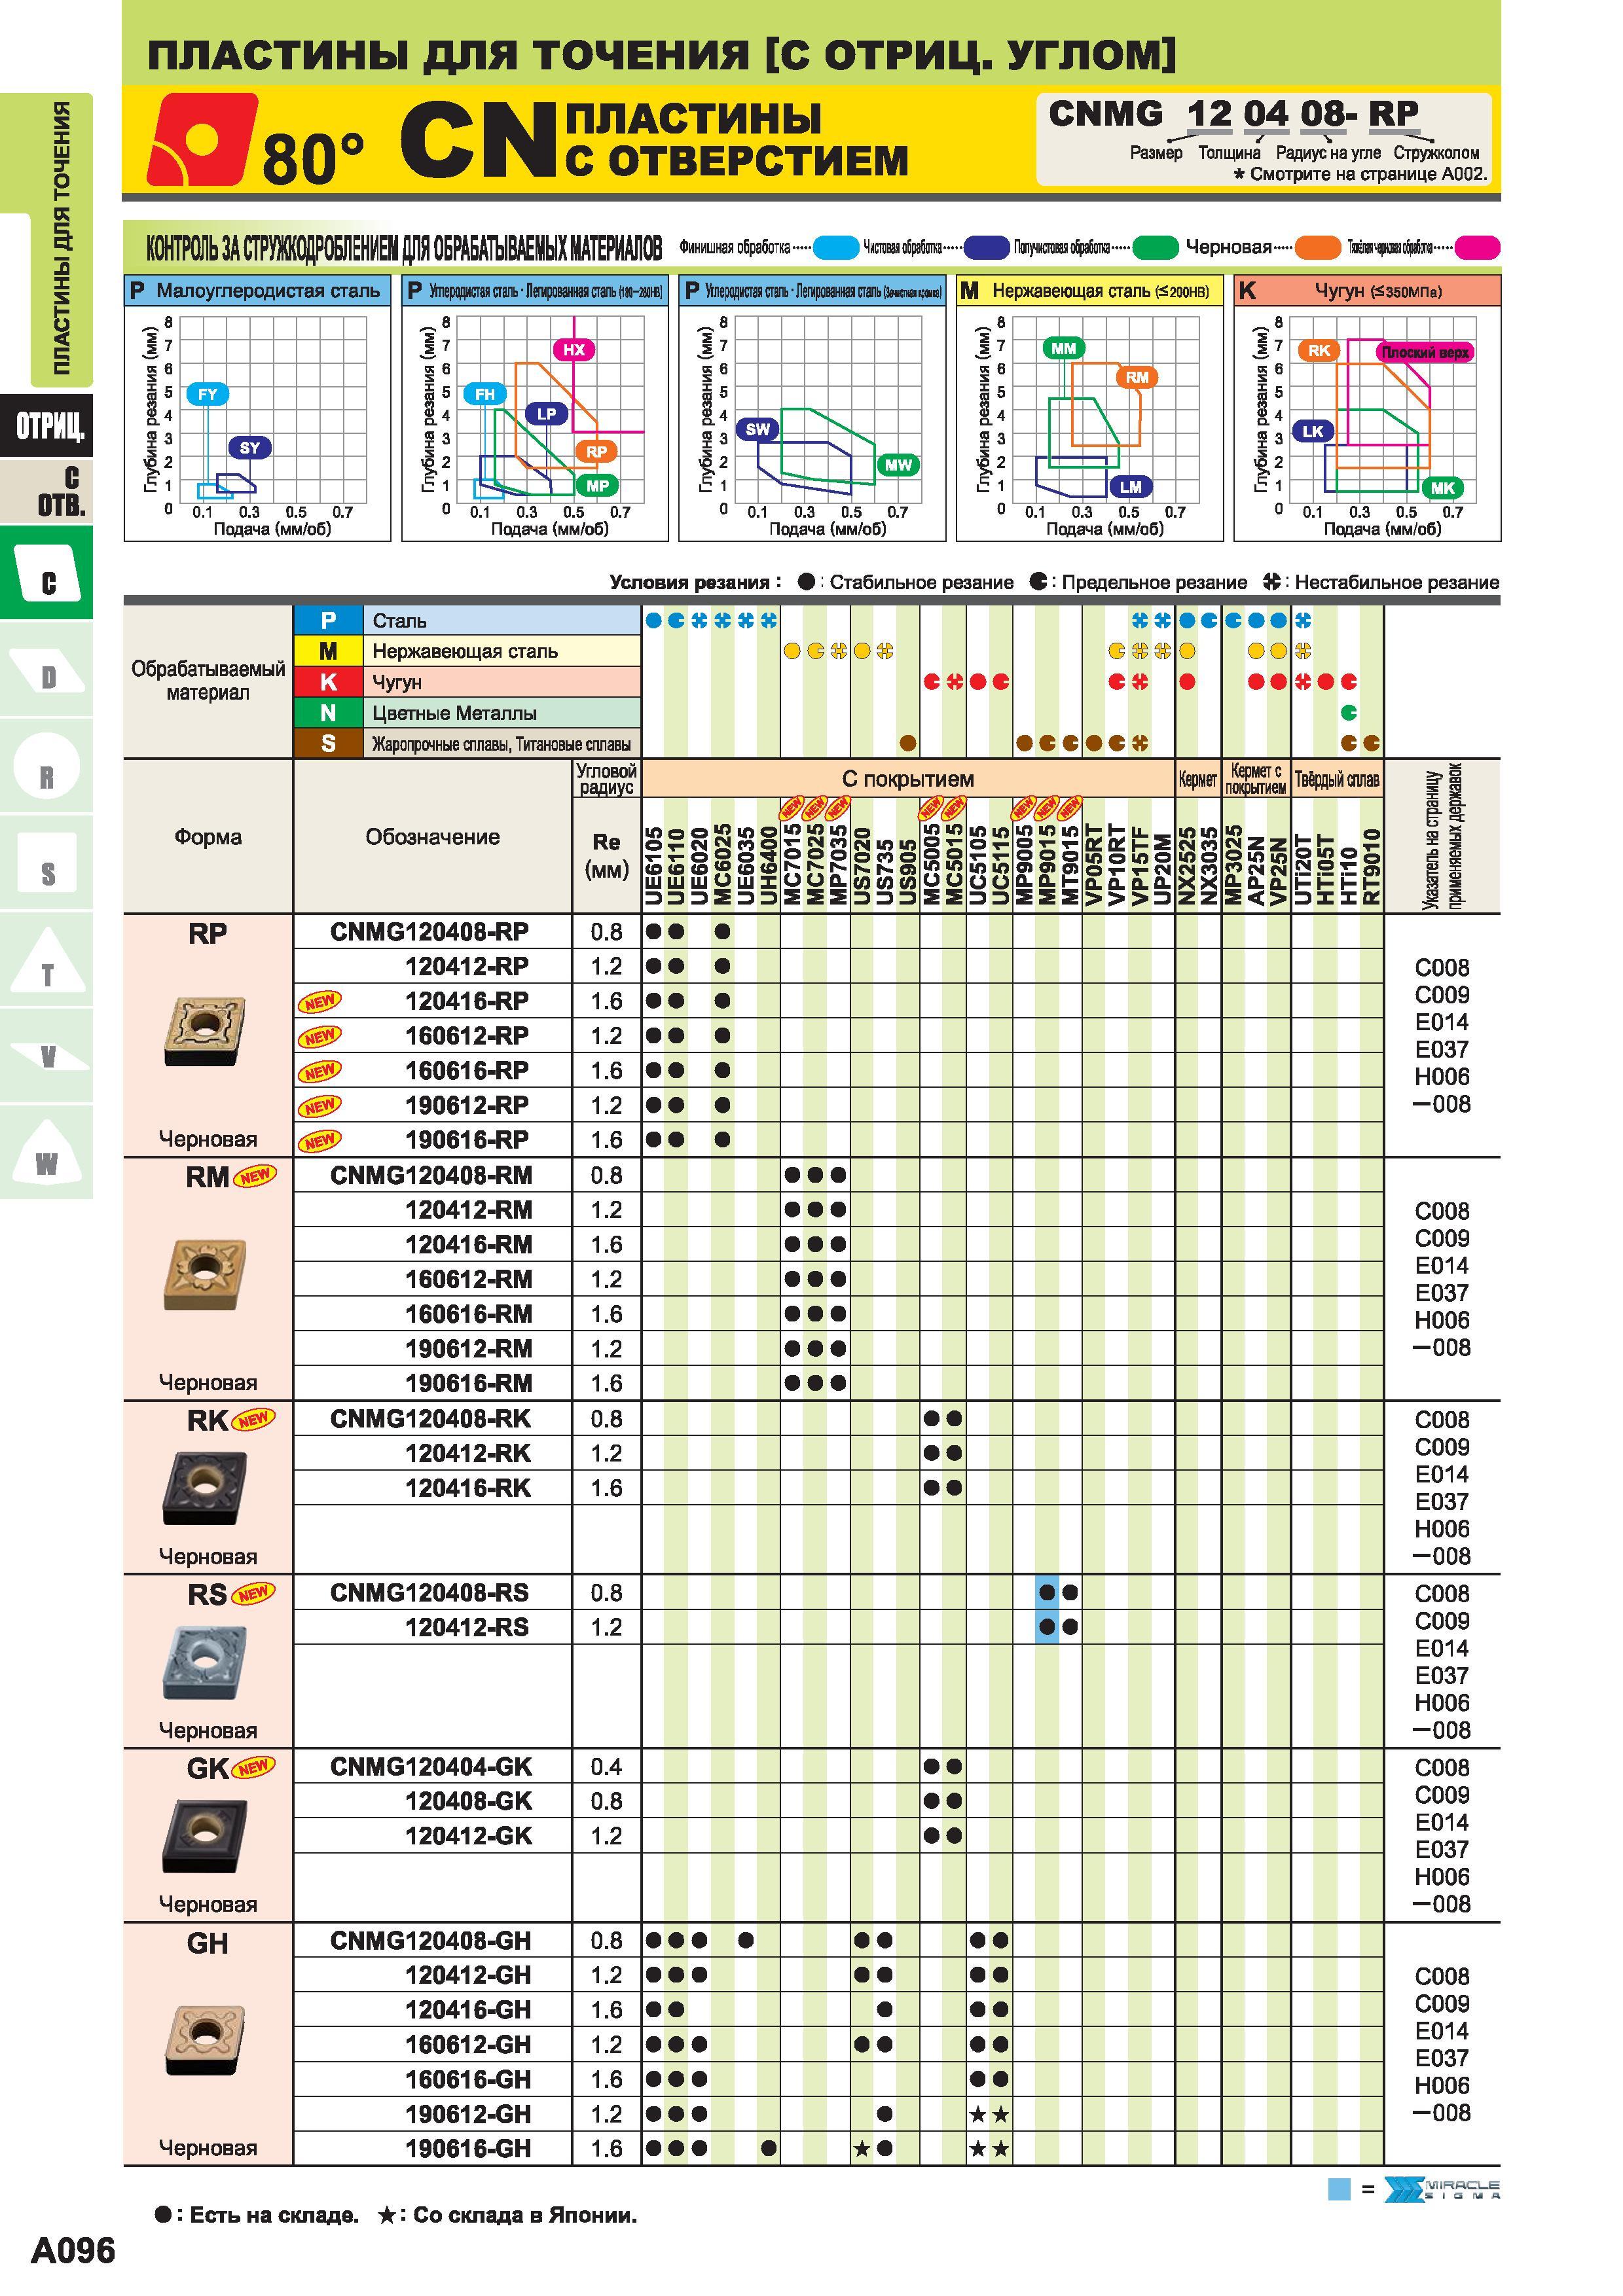Click the GK insert photo
The image size is (1623, 2296).
[x=204, y=1836]
